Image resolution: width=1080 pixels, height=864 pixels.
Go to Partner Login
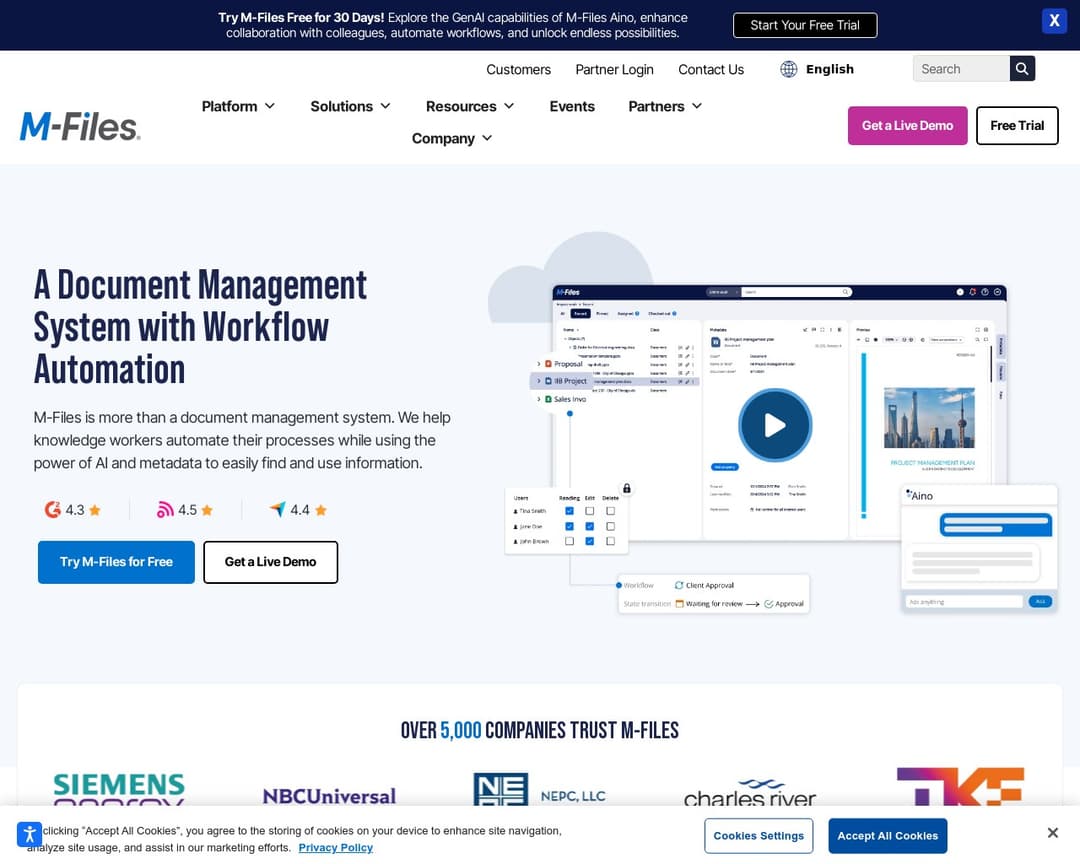pos(614,70)
